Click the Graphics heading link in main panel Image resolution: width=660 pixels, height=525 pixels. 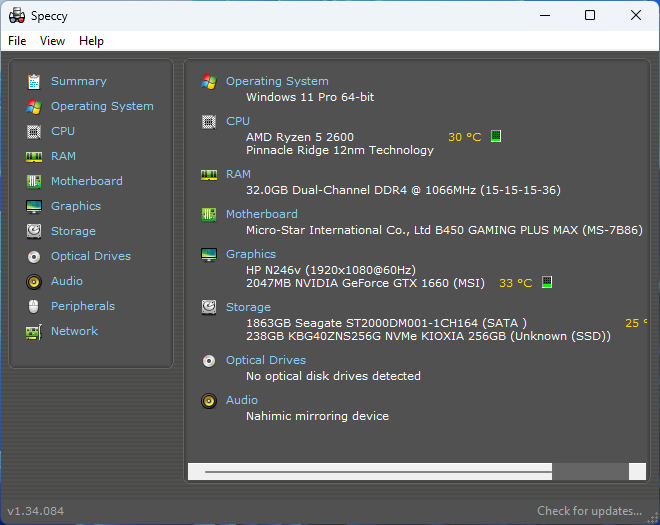[x=251, y=254]
